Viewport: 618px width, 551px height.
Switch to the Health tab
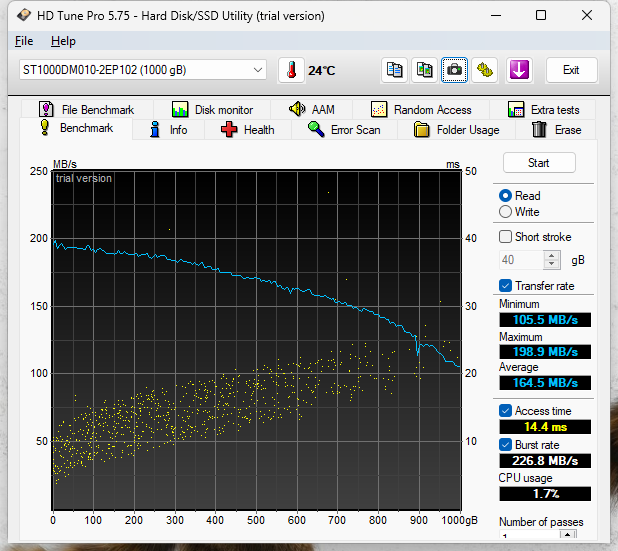[248, 130]
